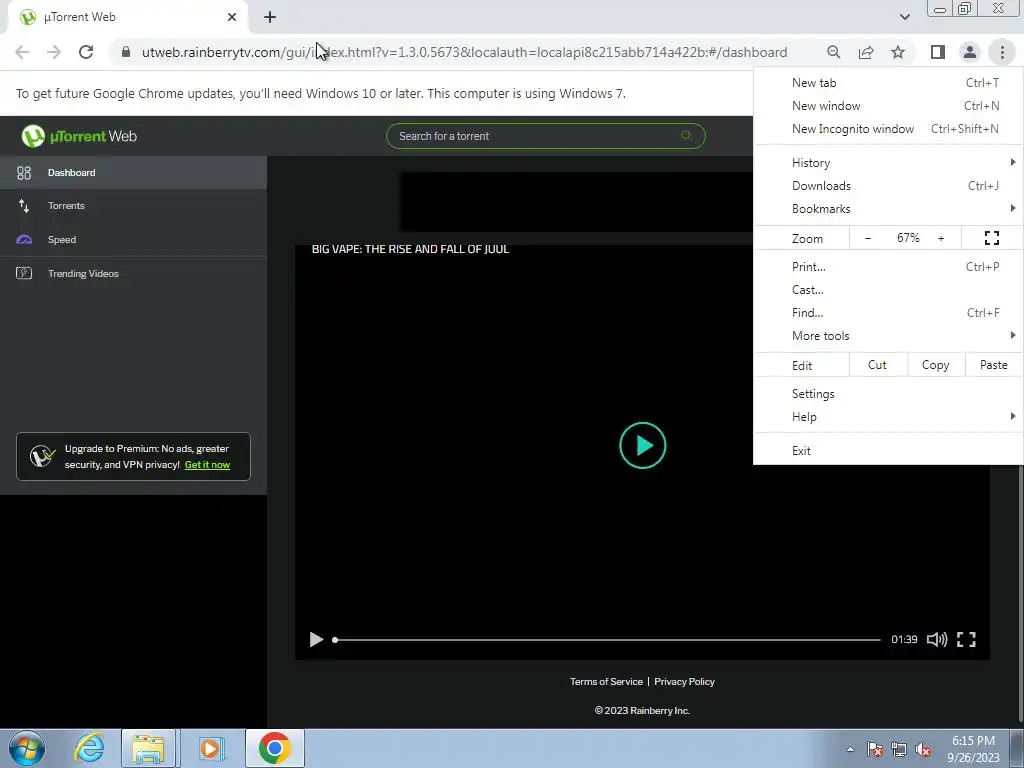Open a new tab with the plus button
Viewport: 1024px width, 768px height.
(x=270, y=18)
